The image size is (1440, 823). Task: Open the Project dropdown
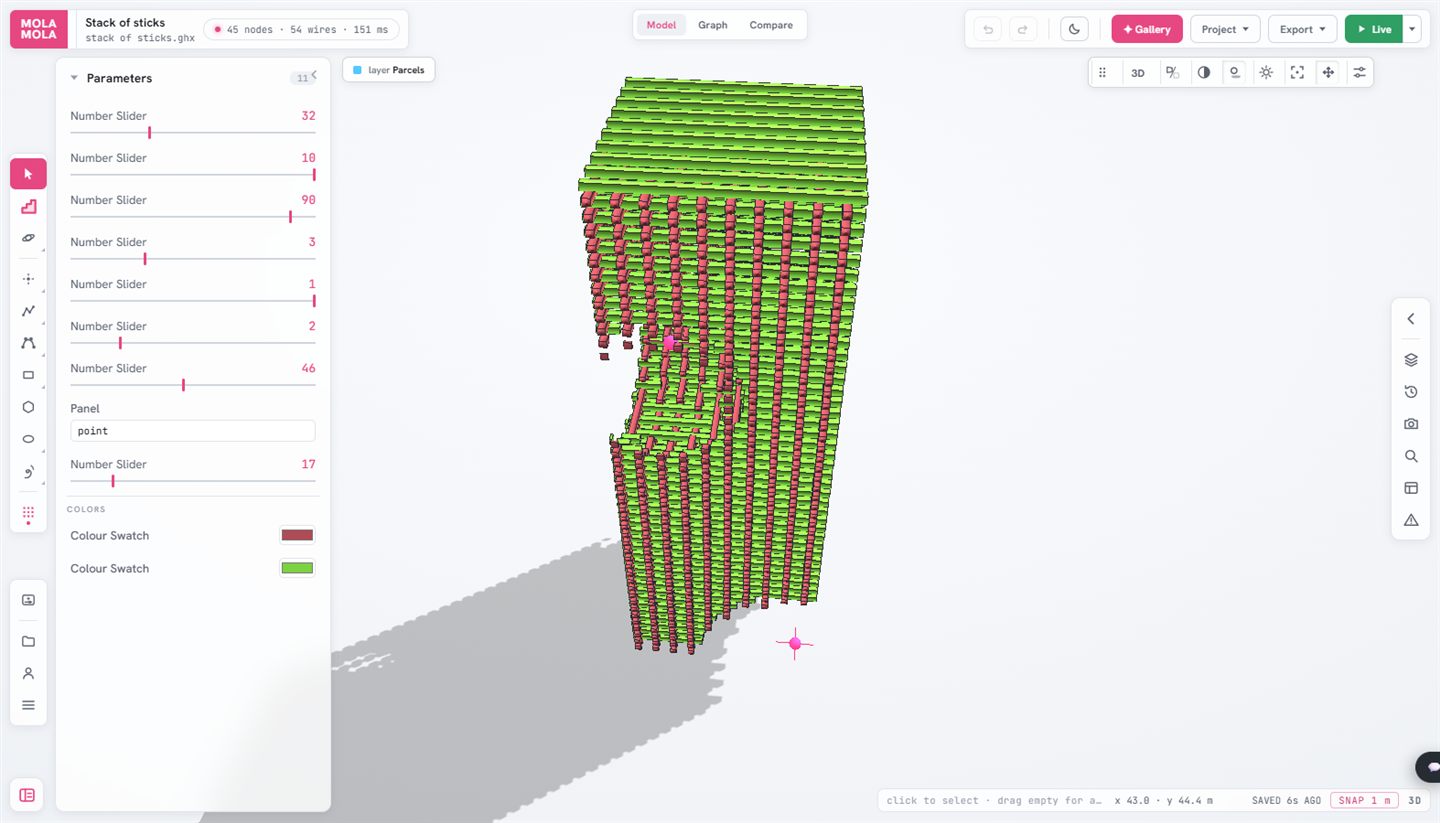click(x=1225, y=29)
